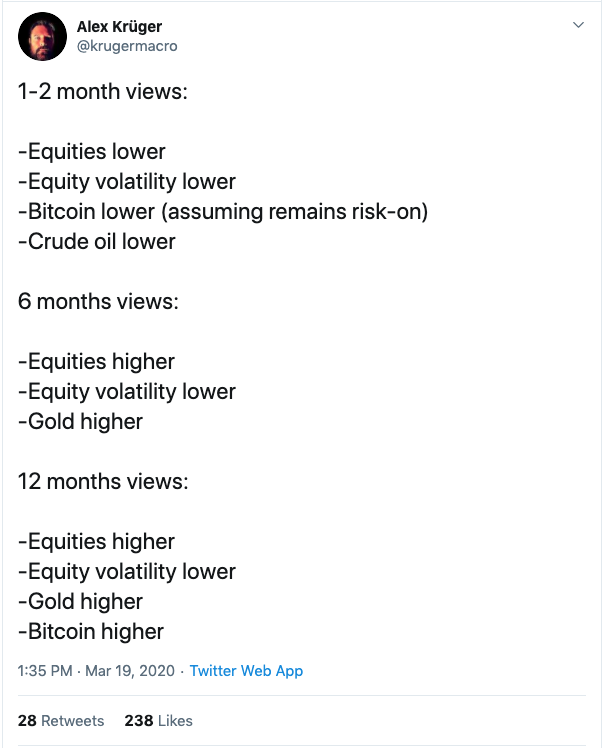
Task: Open the @krugermacro handle link
Action: click(x=127, y=46)
